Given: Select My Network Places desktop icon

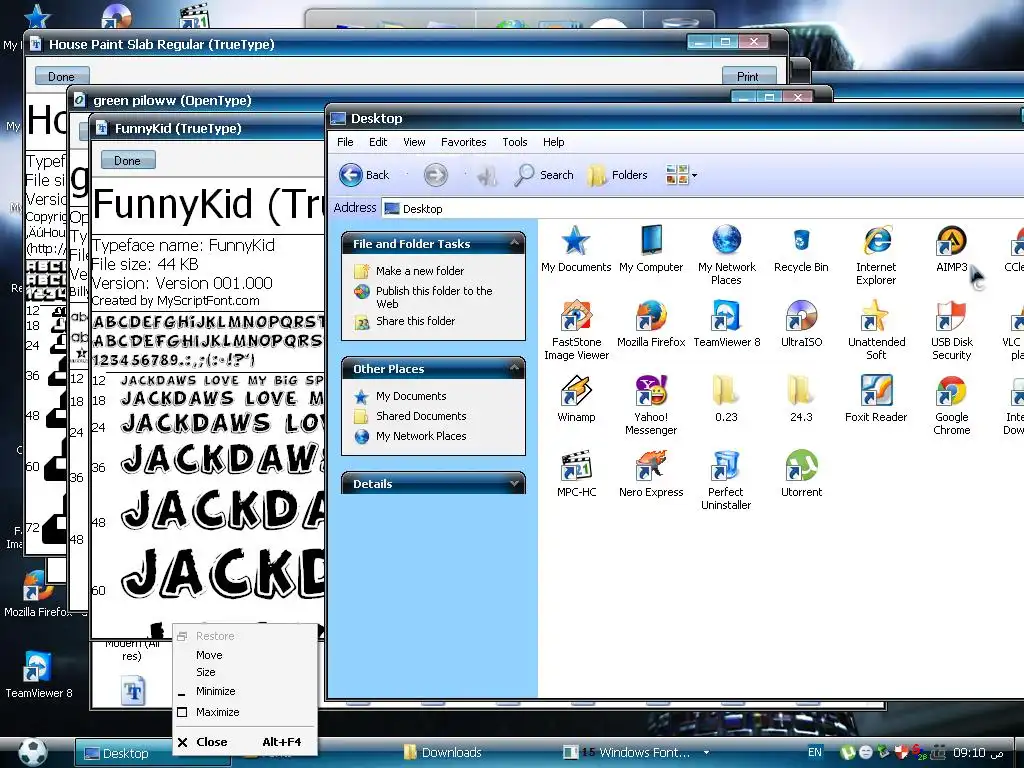Looking at the screenshot, I should pyautogui.click(x=726, y=255).
